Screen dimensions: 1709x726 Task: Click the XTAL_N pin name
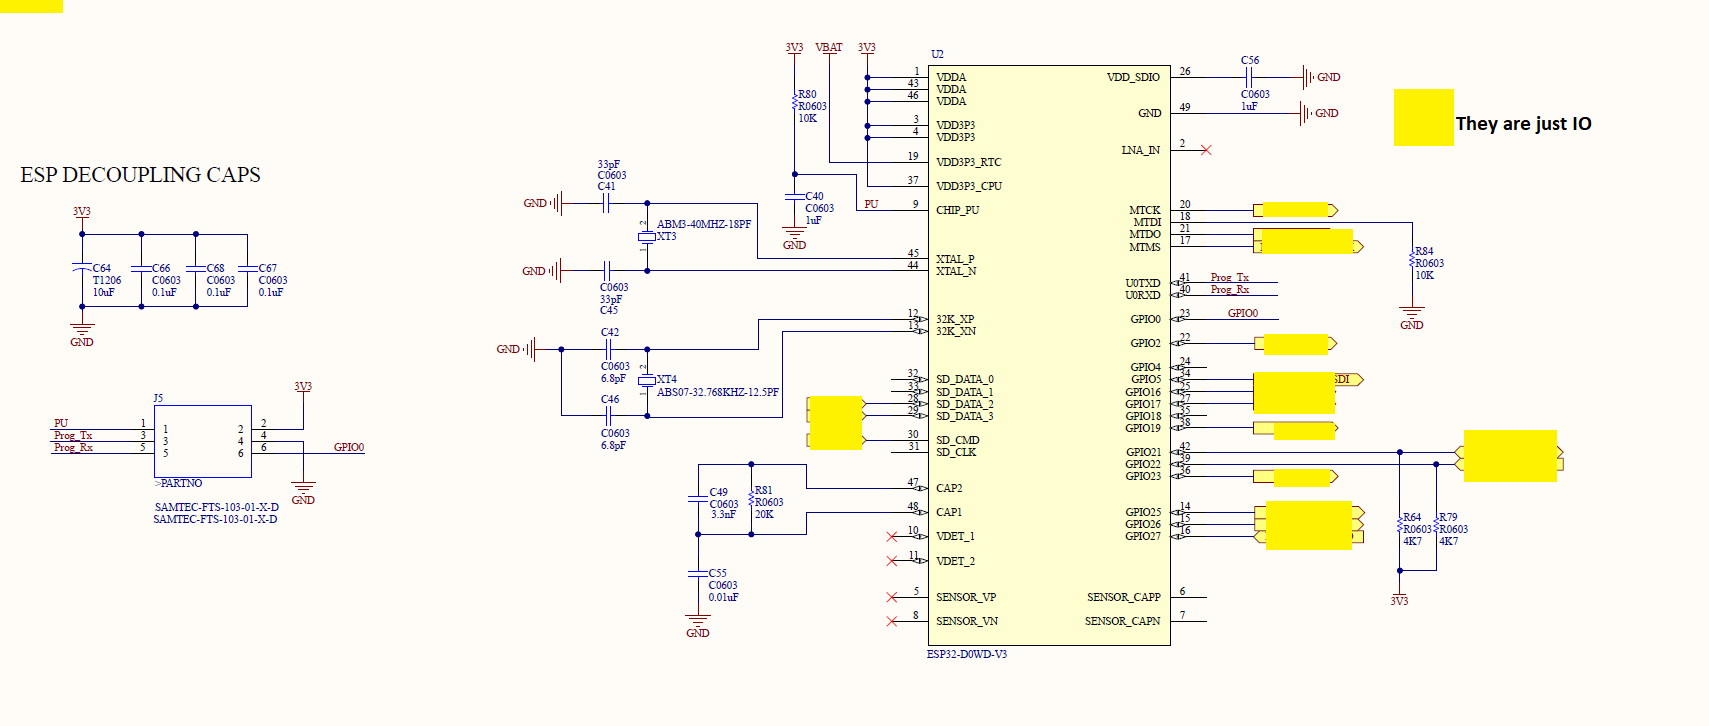(x=956, y=271)
